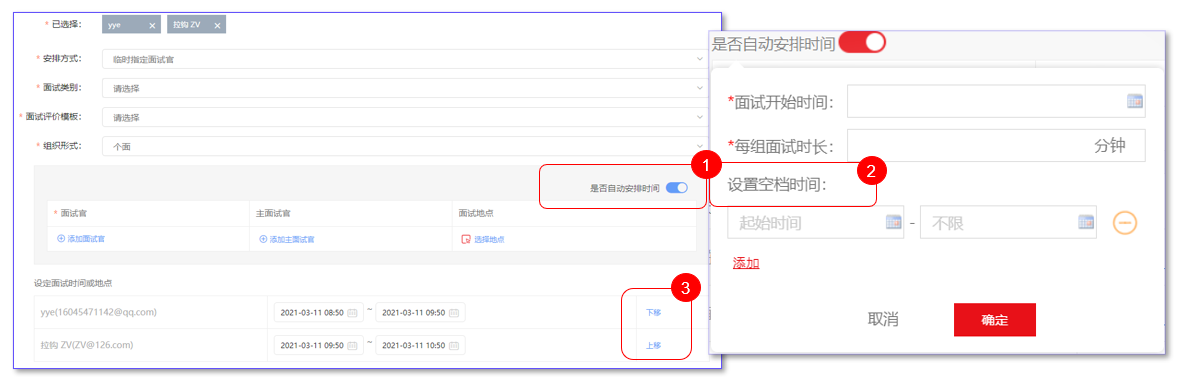Click the 面试开始时间 input field

(996, 102)
